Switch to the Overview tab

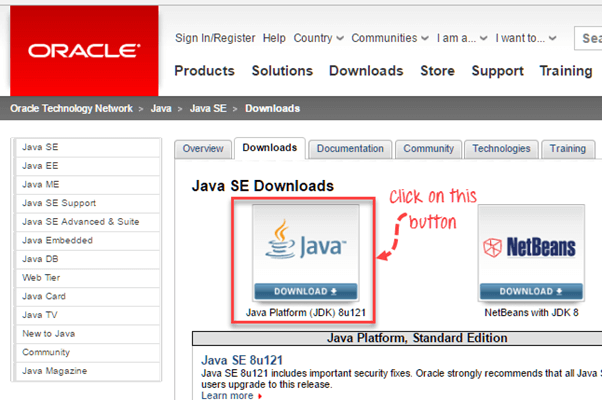pyautogui.click(x=202, y=148)
